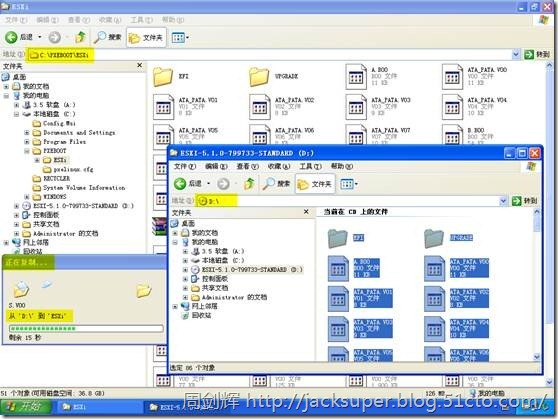Select the RECYCLER folder in the tree
This screenshot has width=558, height=419.
51,178
